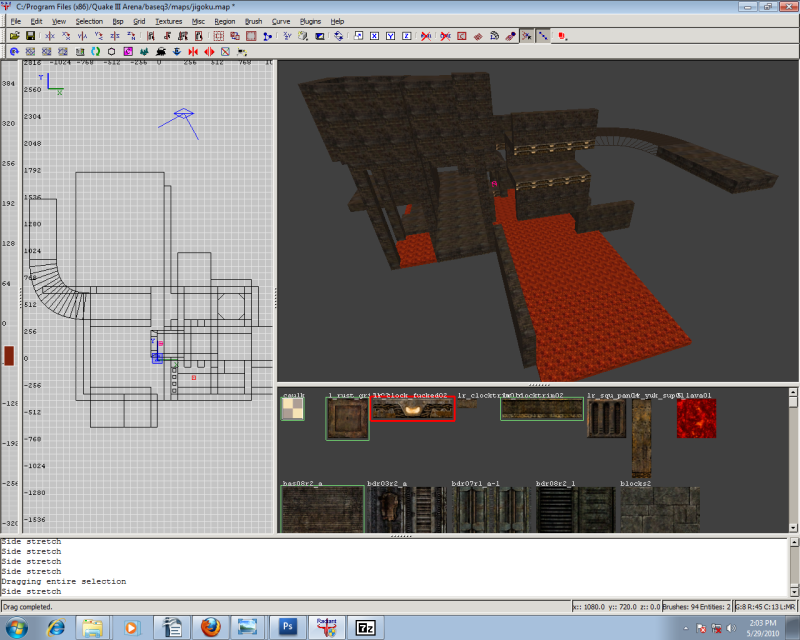Click the hexagon outline plugin icon
The image size is (800, 640).
coord(112,52)
